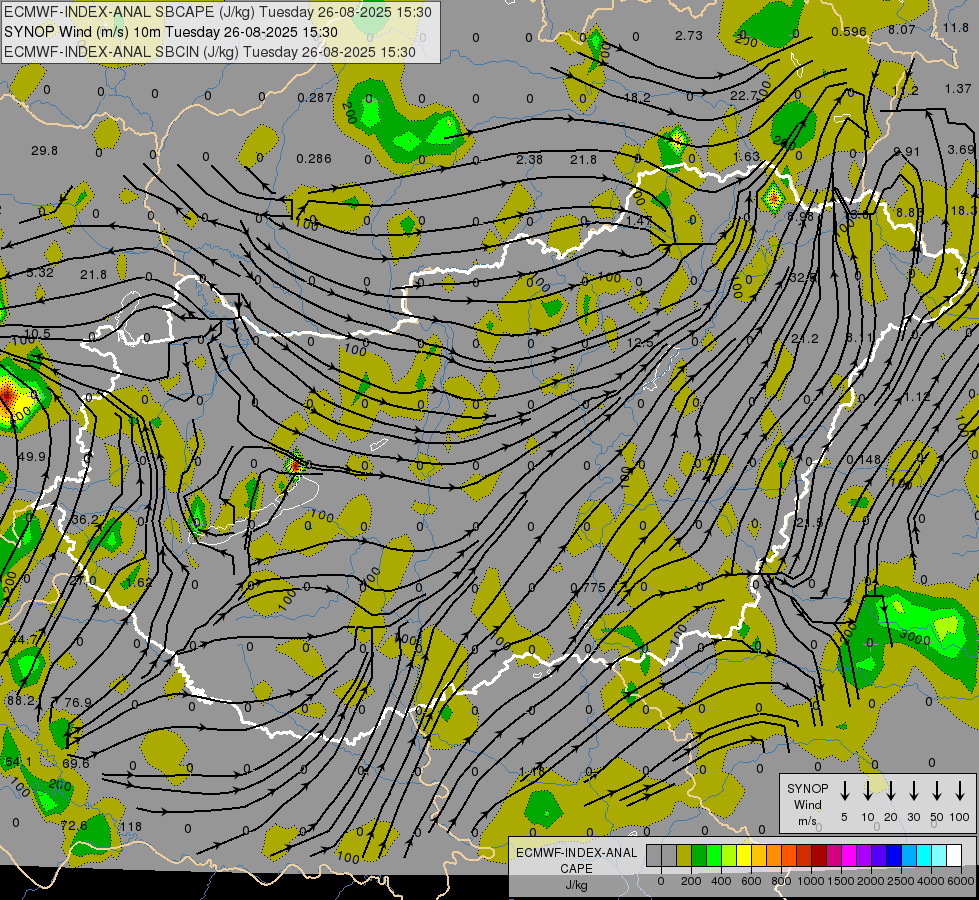Click the dark green swatch right of 200 tick
Image resolution: width=979 pixels, height=900 pixels.
pos(699,855)
